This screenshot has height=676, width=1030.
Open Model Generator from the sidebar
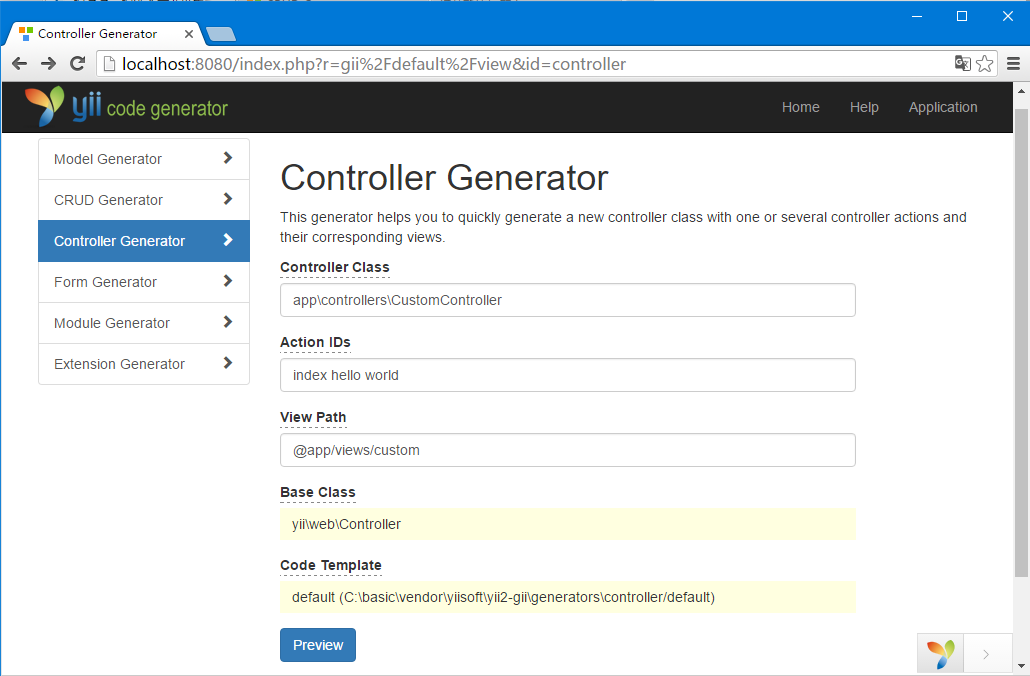coord(144,159)
